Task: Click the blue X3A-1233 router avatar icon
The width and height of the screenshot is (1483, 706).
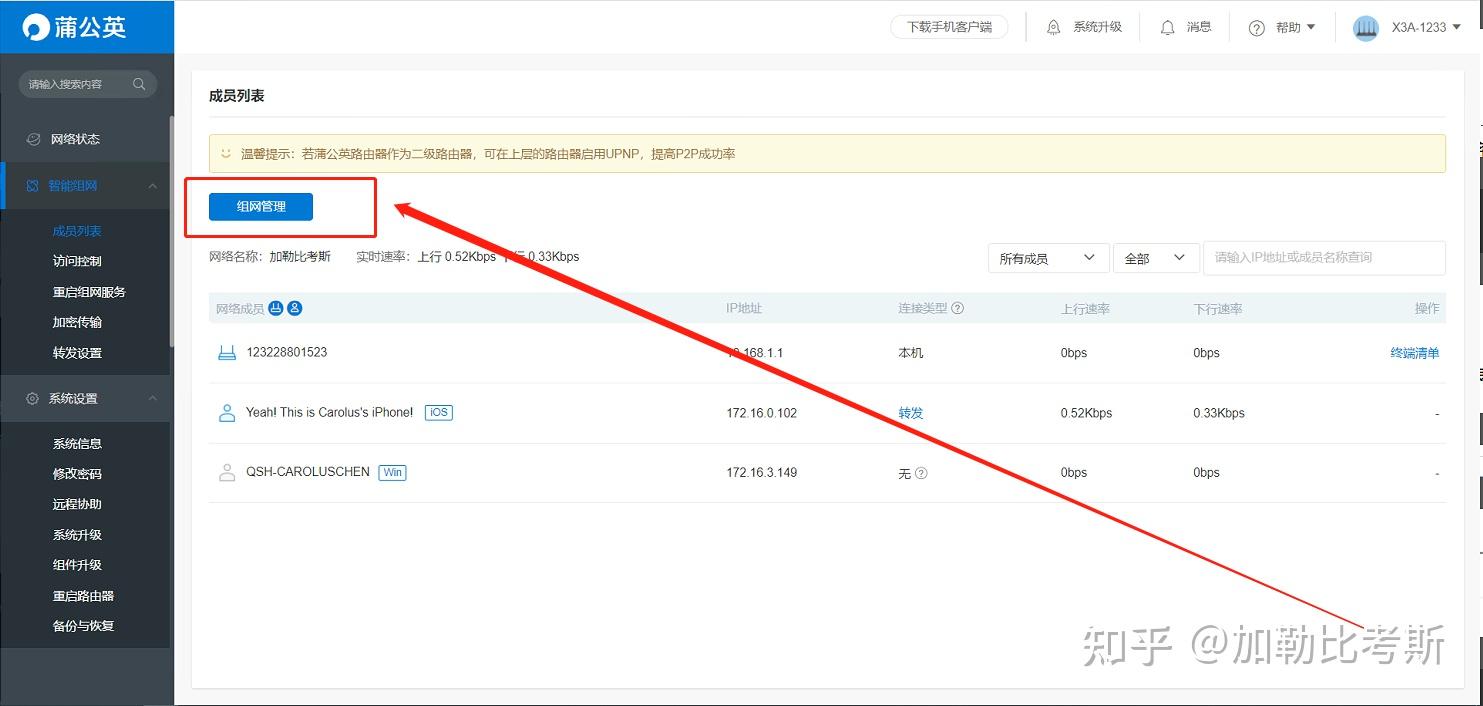Action: click(x=1366, y=27)
